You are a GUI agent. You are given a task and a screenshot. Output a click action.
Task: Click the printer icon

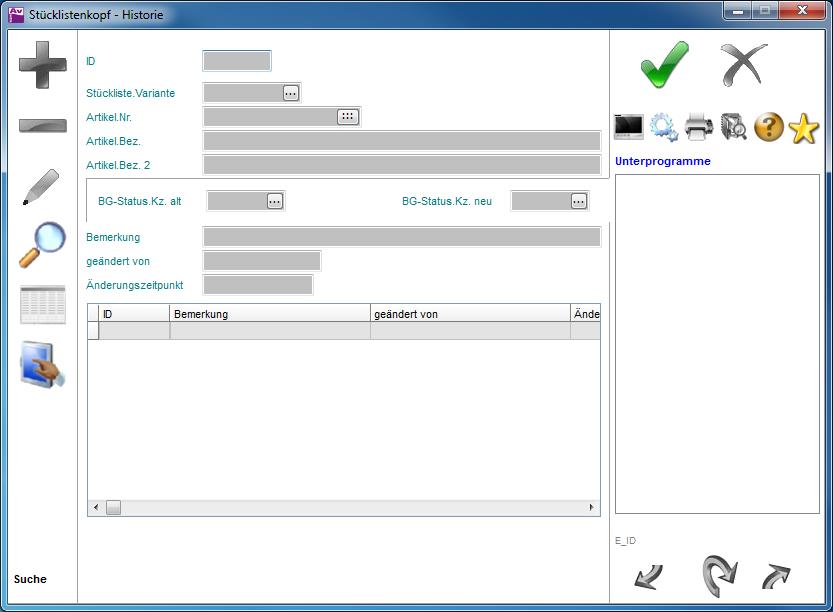(x=699, y=127)
